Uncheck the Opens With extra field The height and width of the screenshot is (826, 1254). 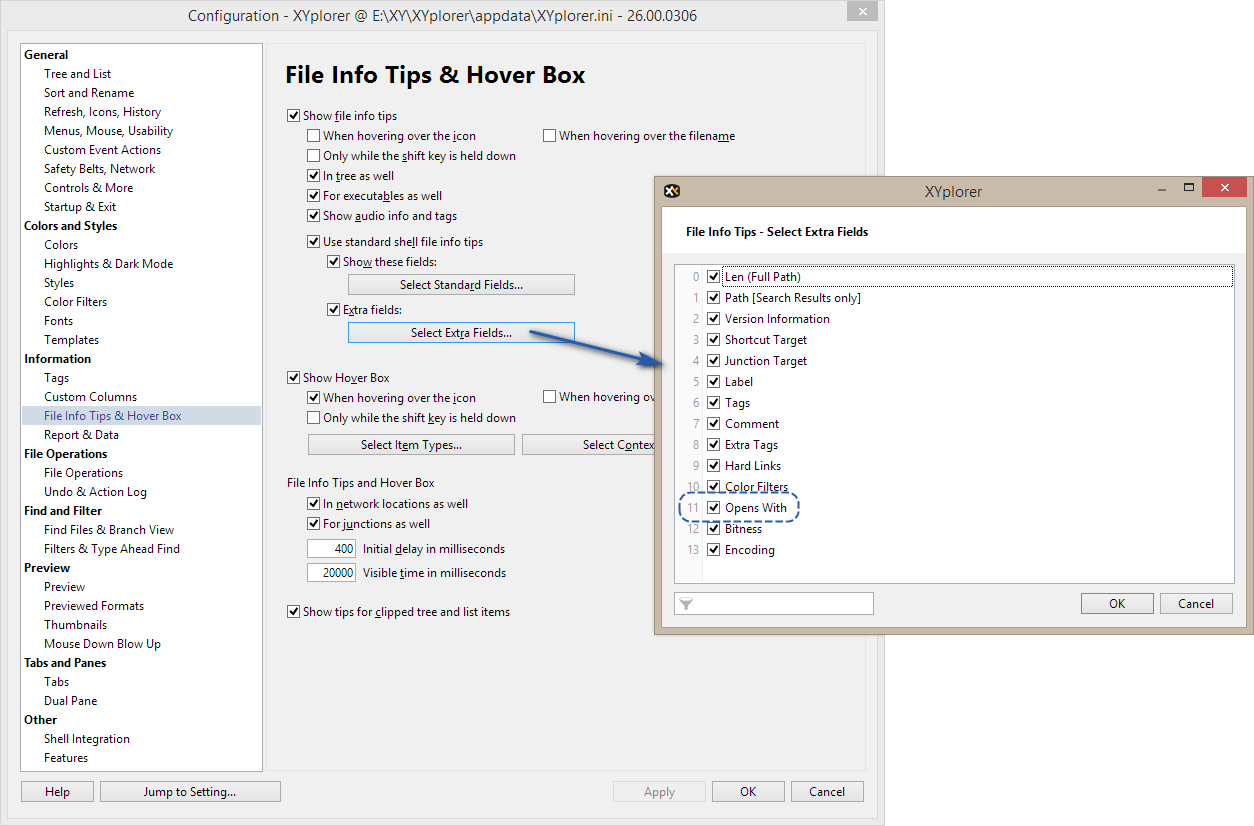pyautogui.click(x=713, y=508)
